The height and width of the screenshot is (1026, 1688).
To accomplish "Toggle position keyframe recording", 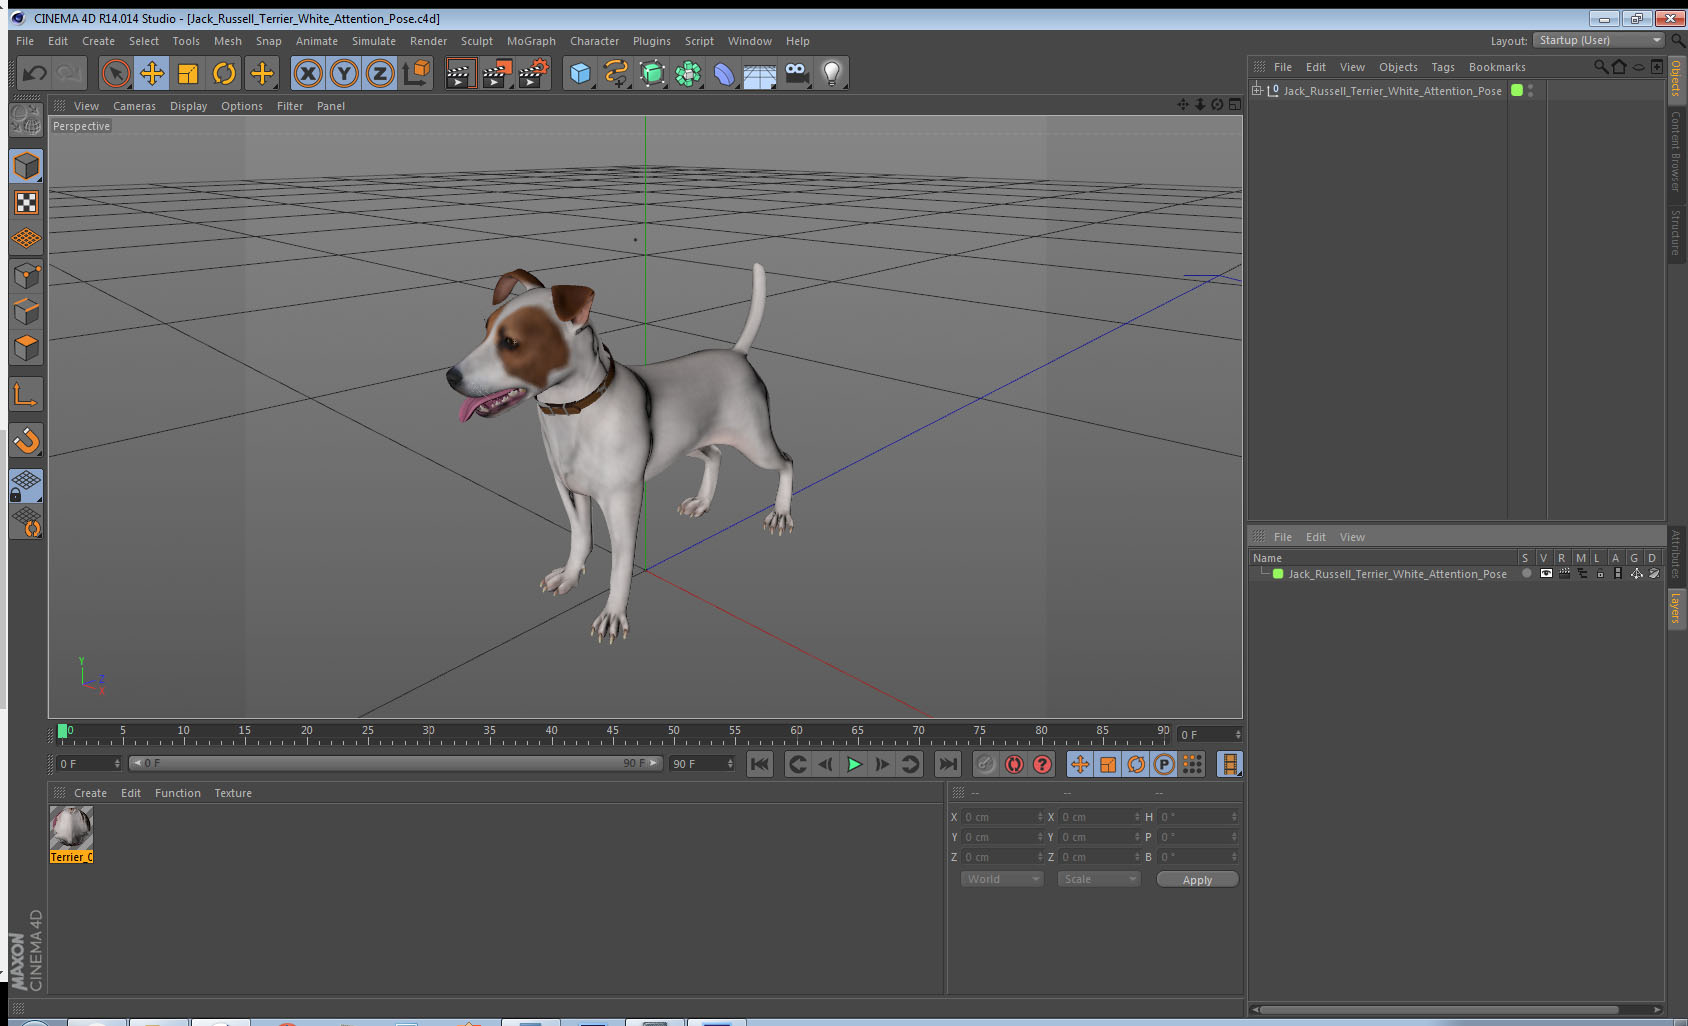I will [1080, 764].
